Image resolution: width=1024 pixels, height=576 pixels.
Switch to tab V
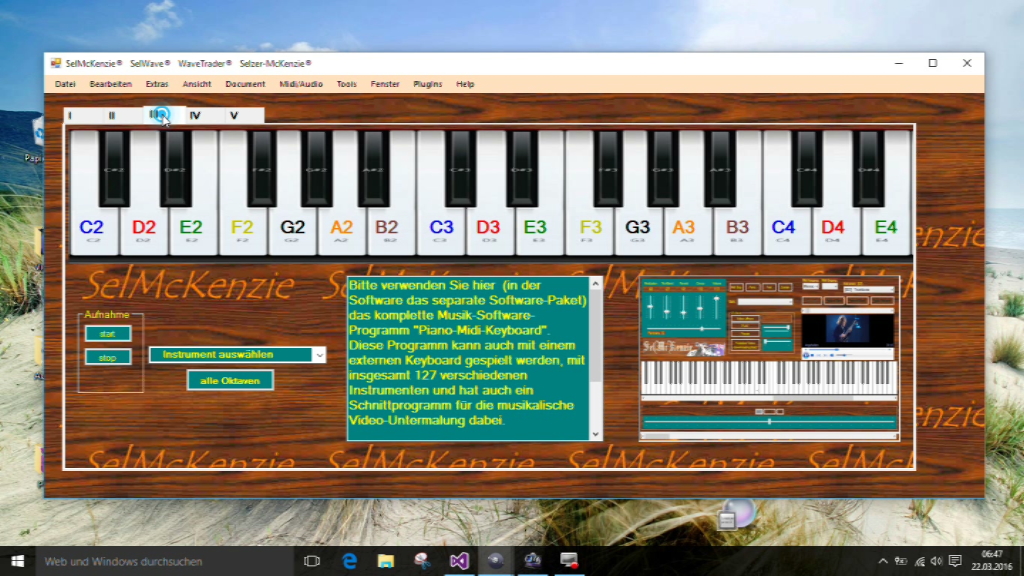(244, 116)
